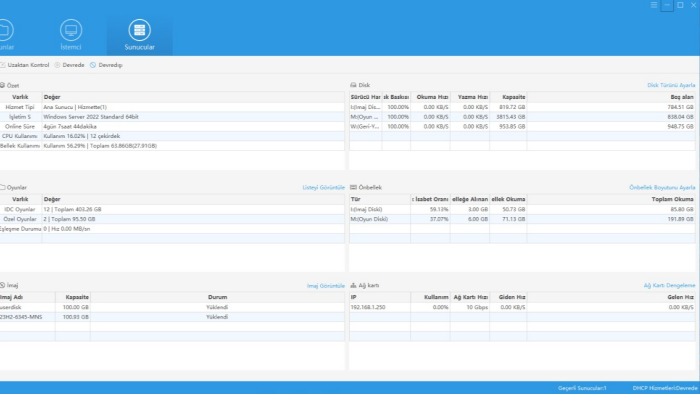Switch to the İstemci tab
Image resolution: width=700 pixels, height=394 pixels.
[x=71, y=36]
